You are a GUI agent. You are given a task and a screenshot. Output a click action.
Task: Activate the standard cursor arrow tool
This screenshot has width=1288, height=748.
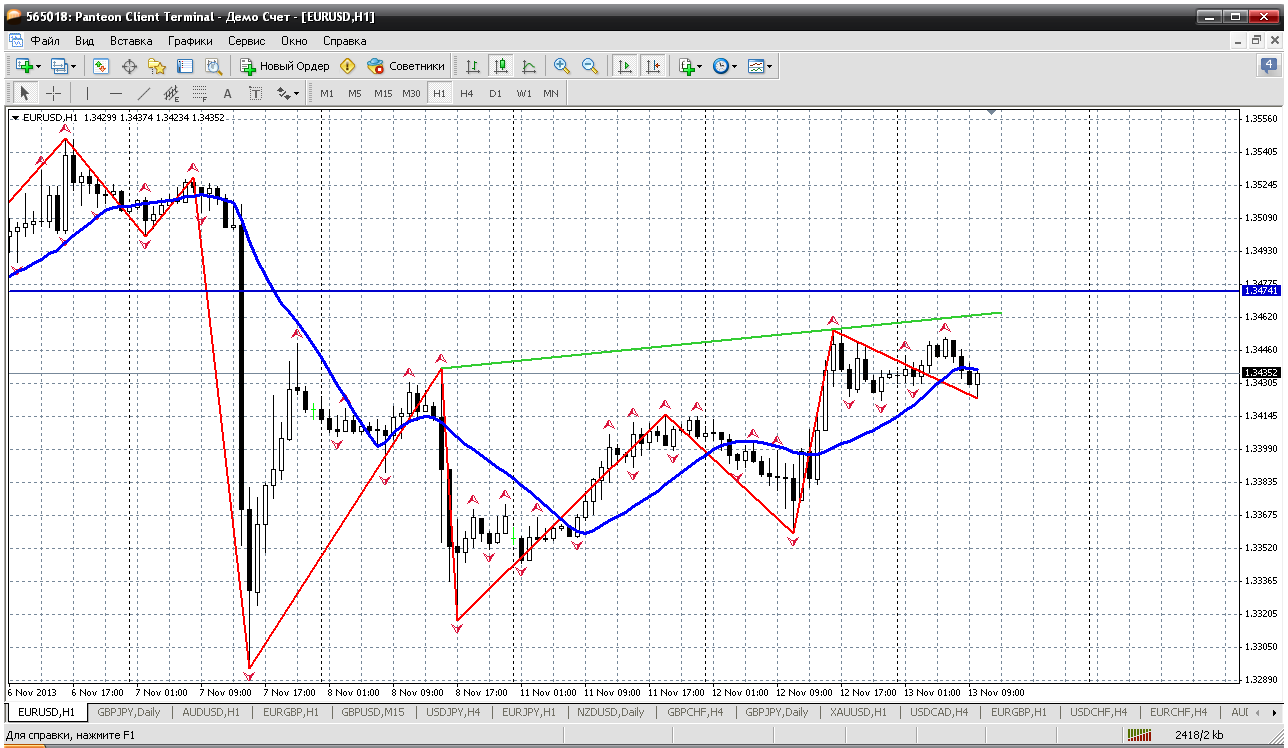point(25,93)
